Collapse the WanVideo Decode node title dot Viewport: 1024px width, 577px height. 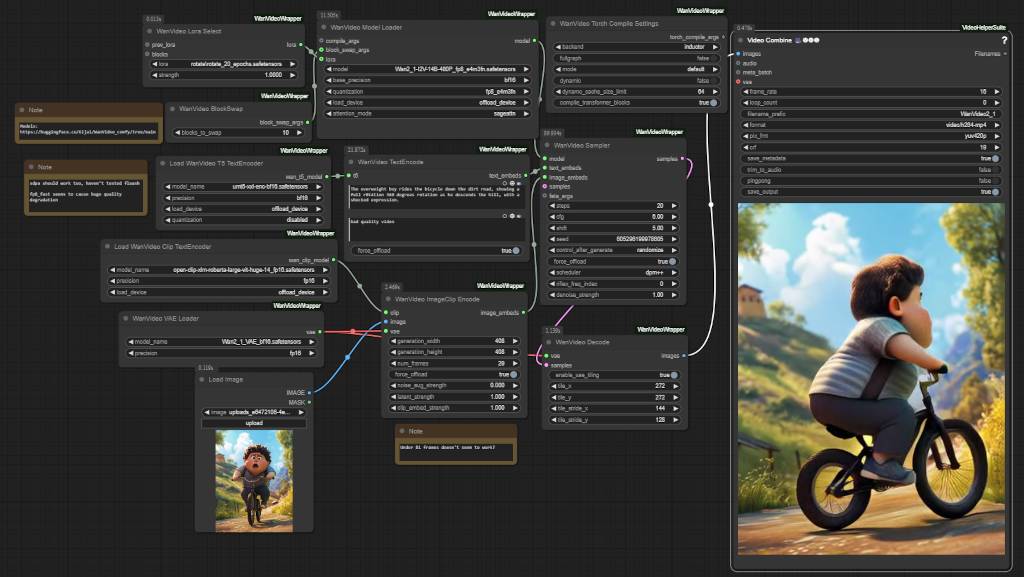pos(549,342)
